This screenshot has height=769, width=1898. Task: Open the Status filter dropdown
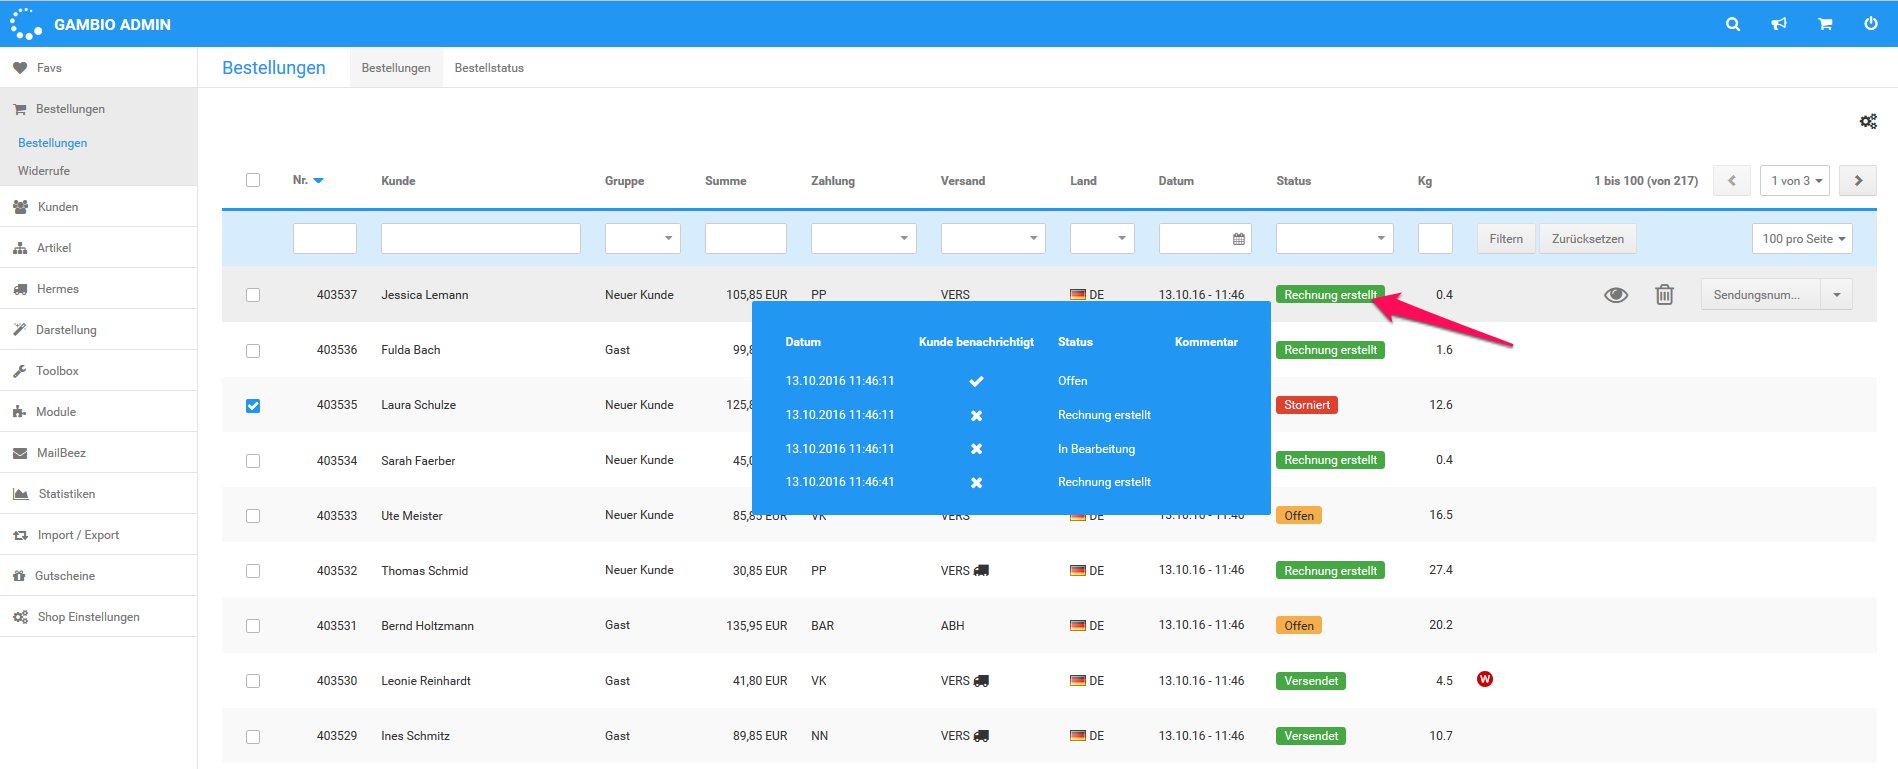[x=1334, y=239]
